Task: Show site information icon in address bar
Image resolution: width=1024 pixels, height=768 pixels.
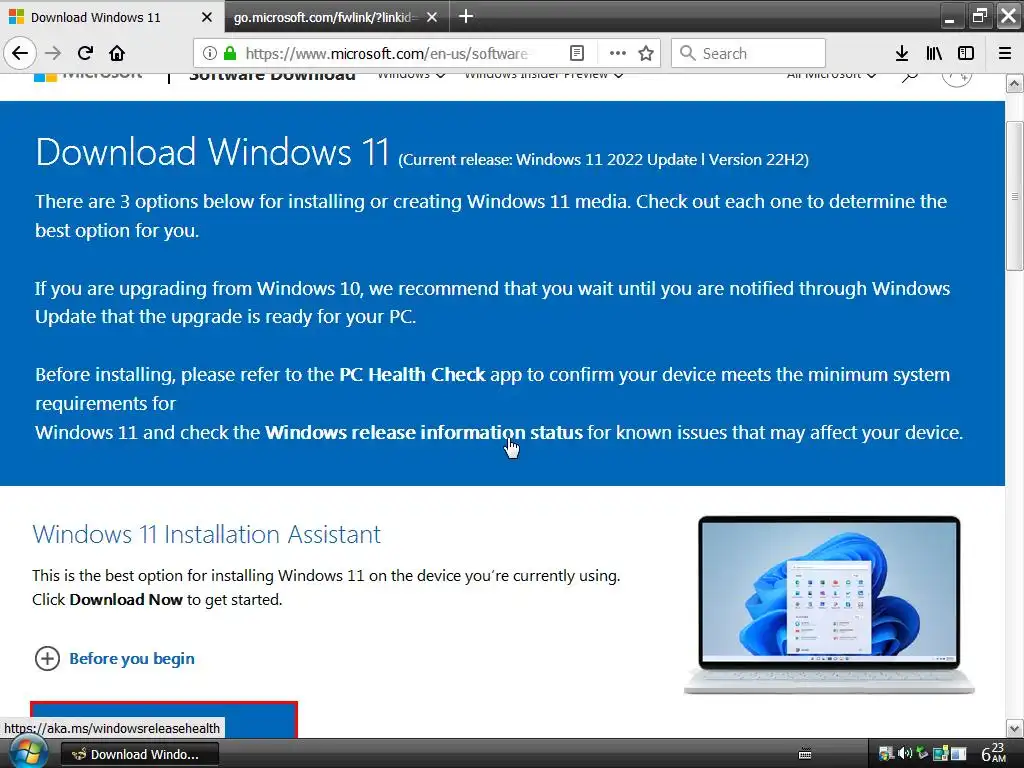Action: point(209,53)
